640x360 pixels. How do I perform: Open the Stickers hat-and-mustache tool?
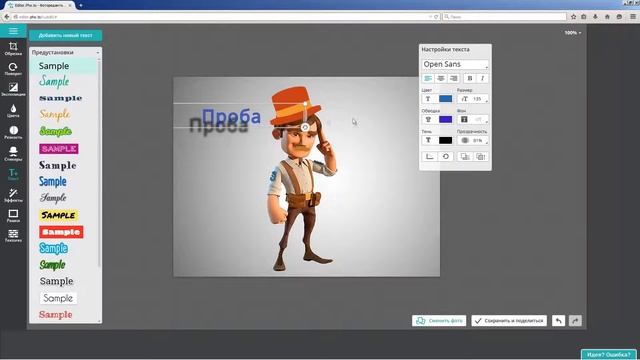coord(13,153)
